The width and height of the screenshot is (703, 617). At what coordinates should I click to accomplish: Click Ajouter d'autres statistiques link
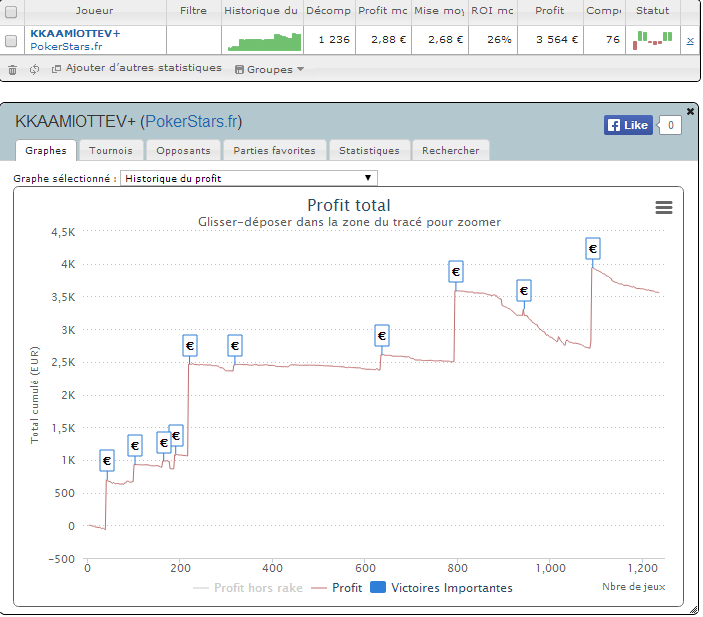tap(137, 68)
